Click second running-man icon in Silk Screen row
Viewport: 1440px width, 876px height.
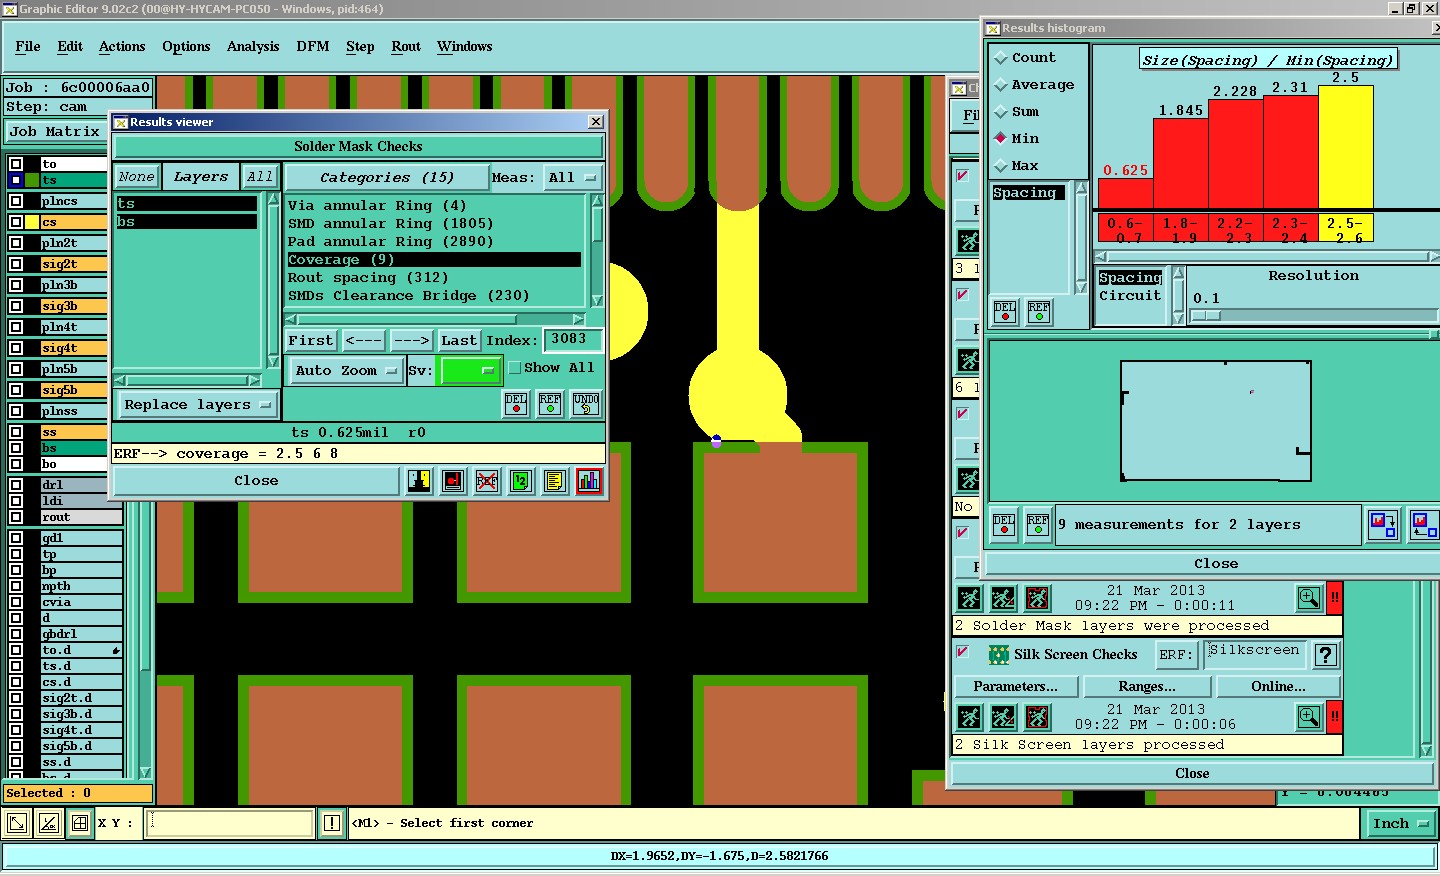(1003, 717)
